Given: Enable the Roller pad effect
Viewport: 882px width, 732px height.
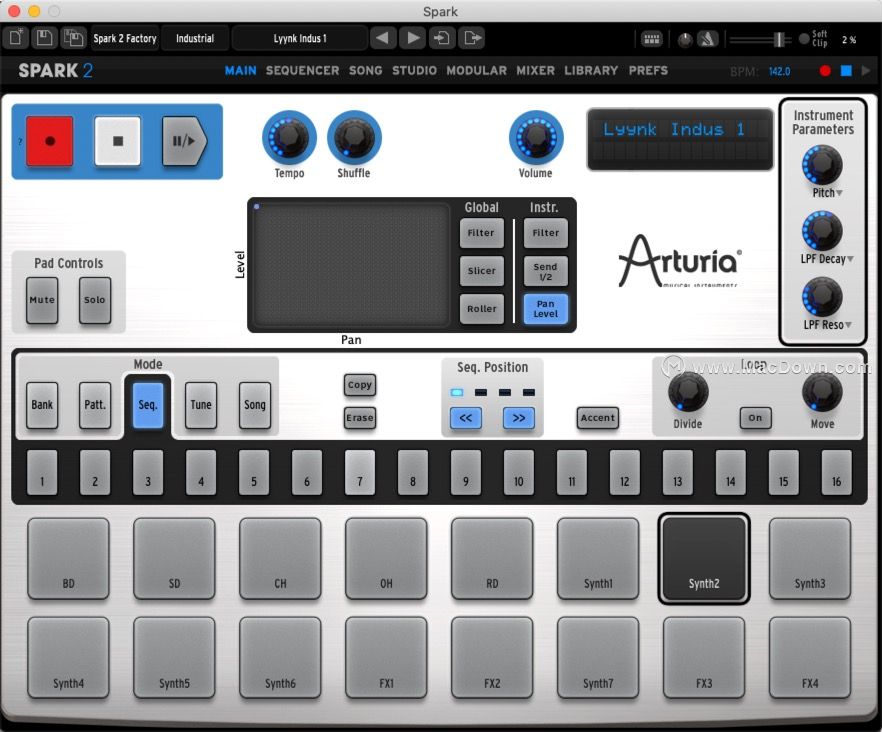Looking at the screenshot, I should [x=482, y=309].
